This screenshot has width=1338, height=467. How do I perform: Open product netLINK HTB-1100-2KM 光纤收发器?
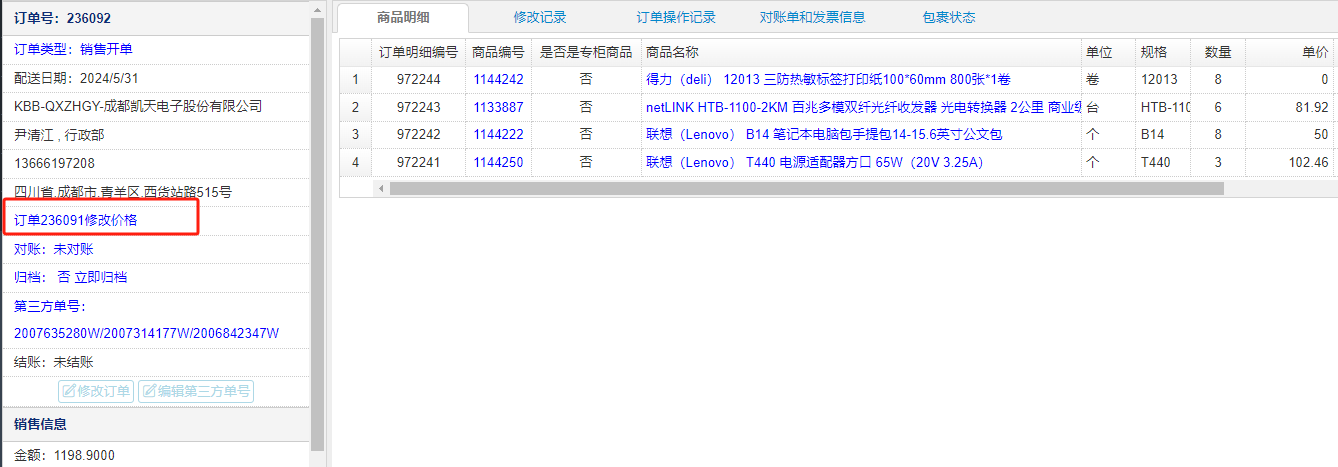click(x=864, y=107)
